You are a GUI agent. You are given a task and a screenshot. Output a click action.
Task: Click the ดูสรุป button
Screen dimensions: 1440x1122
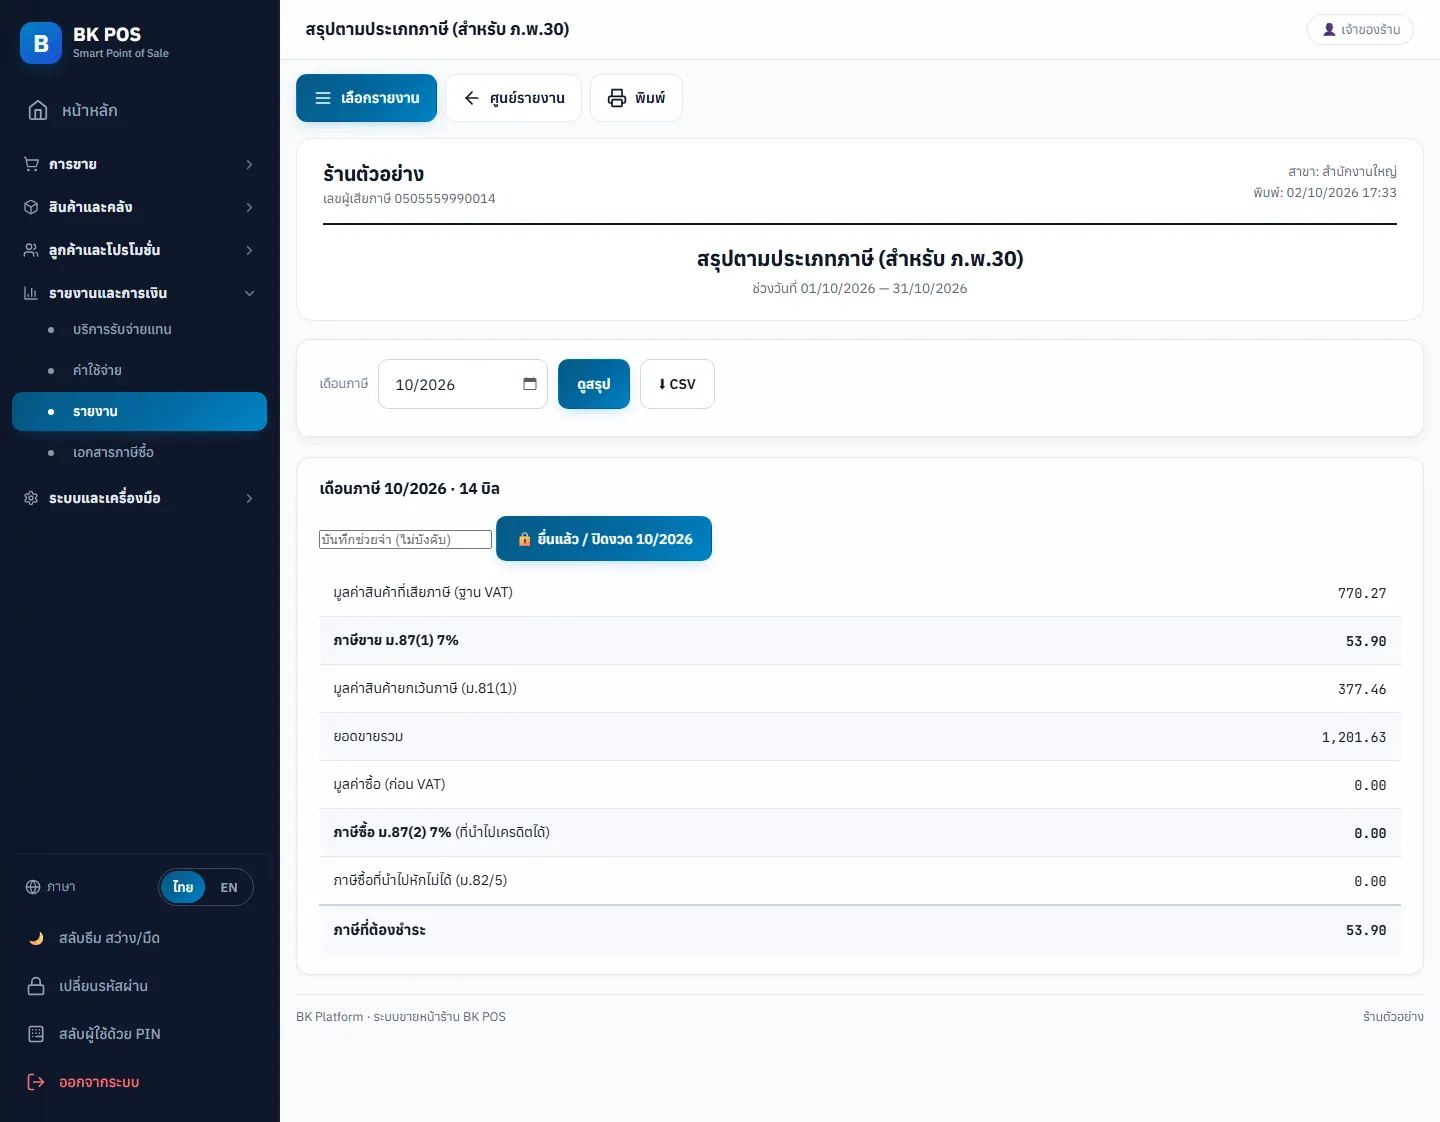tap(594, 384)
